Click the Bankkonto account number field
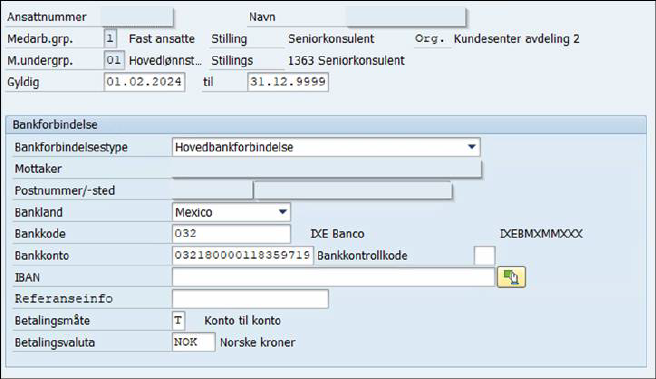The height and width of the screenshot is (379, 656). click(x=242, y=255)
